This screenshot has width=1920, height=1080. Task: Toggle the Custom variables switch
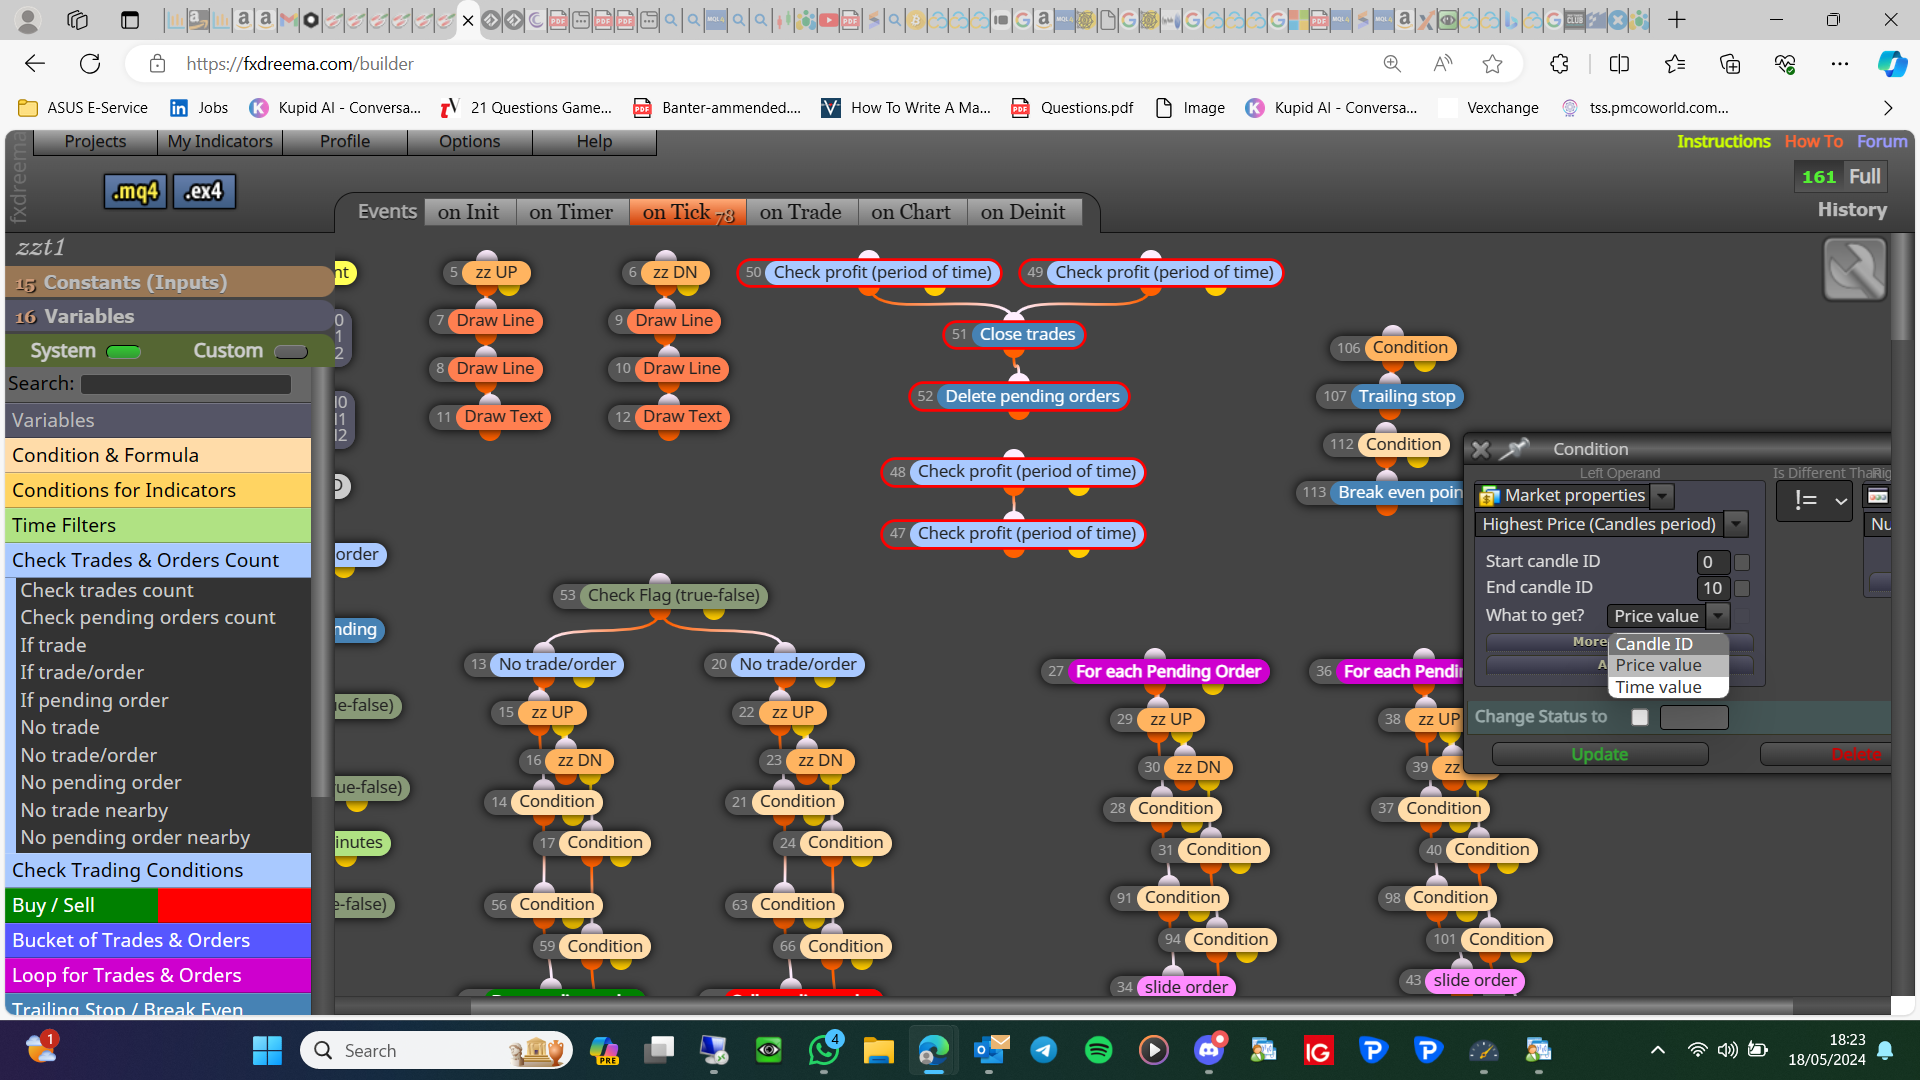(x=291, y=352)
